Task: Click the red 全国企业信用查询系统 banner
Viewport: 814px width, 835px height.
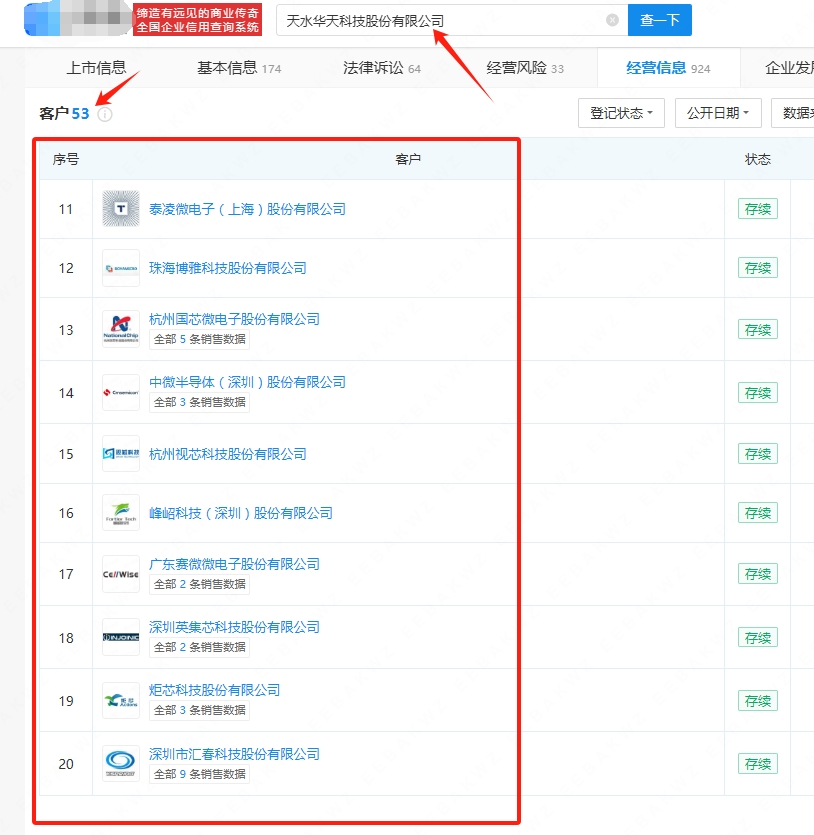Action: pyautogui.click(x=198, y=20)
